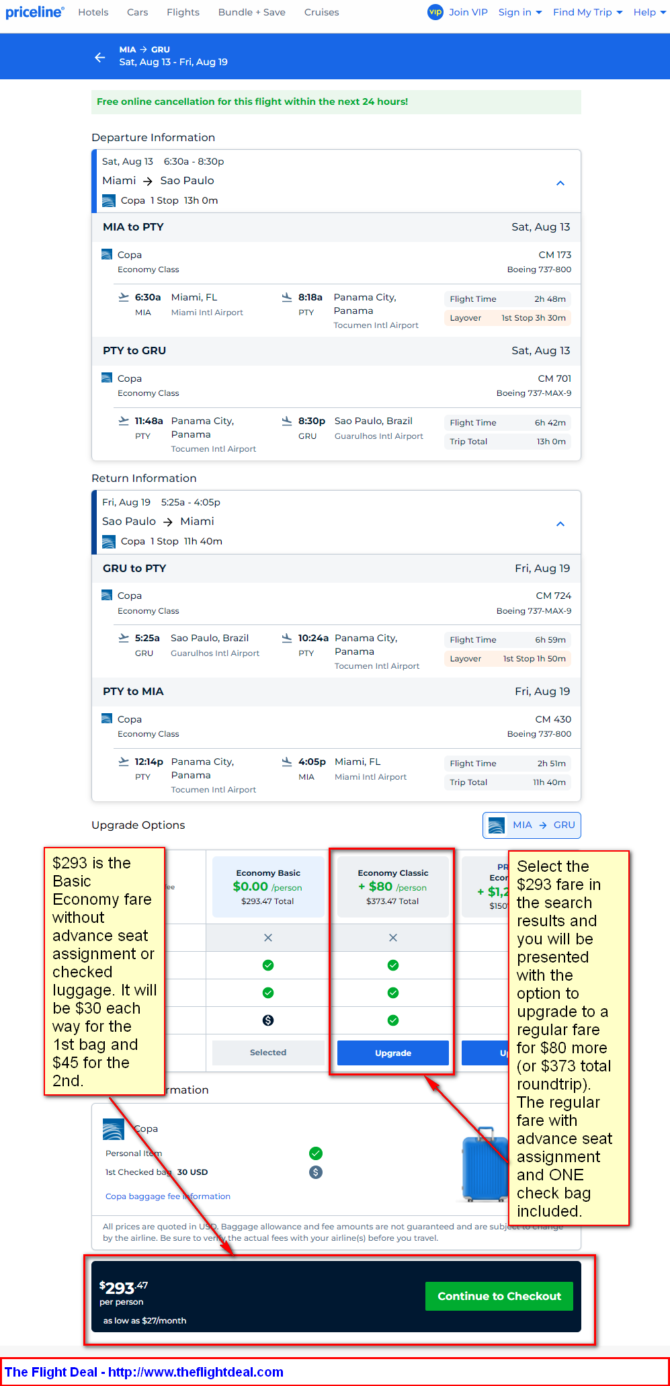
Task: Select the Economy Classic +$80 fare card
Action: pyautogui.click(x=392, y=887)
